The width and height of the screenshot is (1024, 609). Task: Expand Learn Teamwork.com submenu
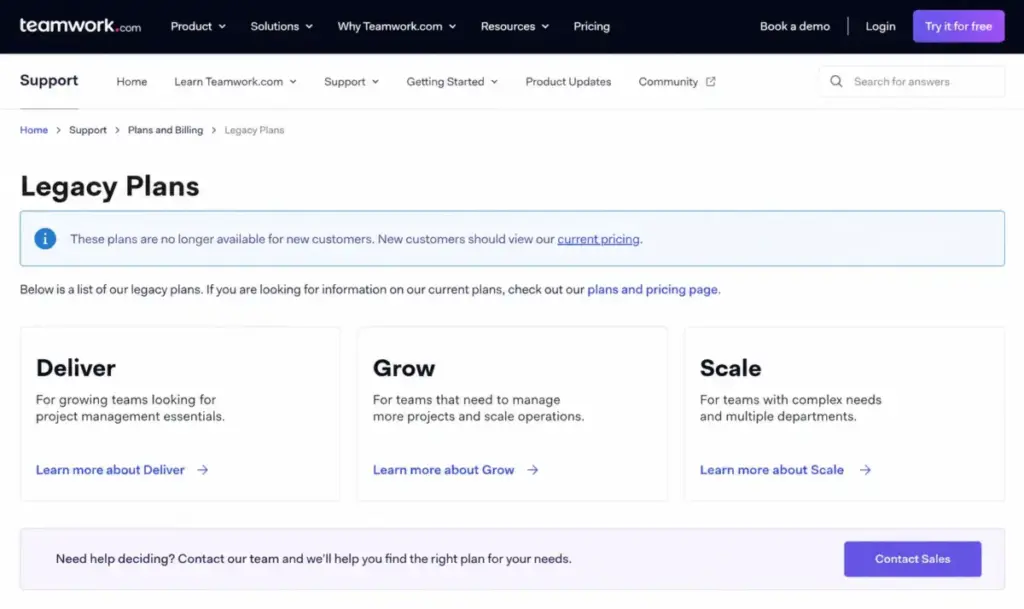235,82
